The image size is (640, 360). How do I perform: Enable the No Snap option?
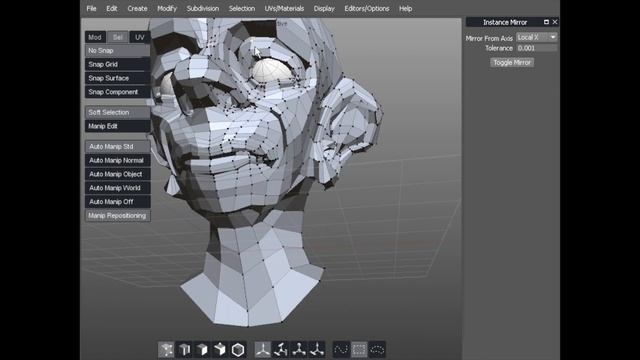click(118, 51)
